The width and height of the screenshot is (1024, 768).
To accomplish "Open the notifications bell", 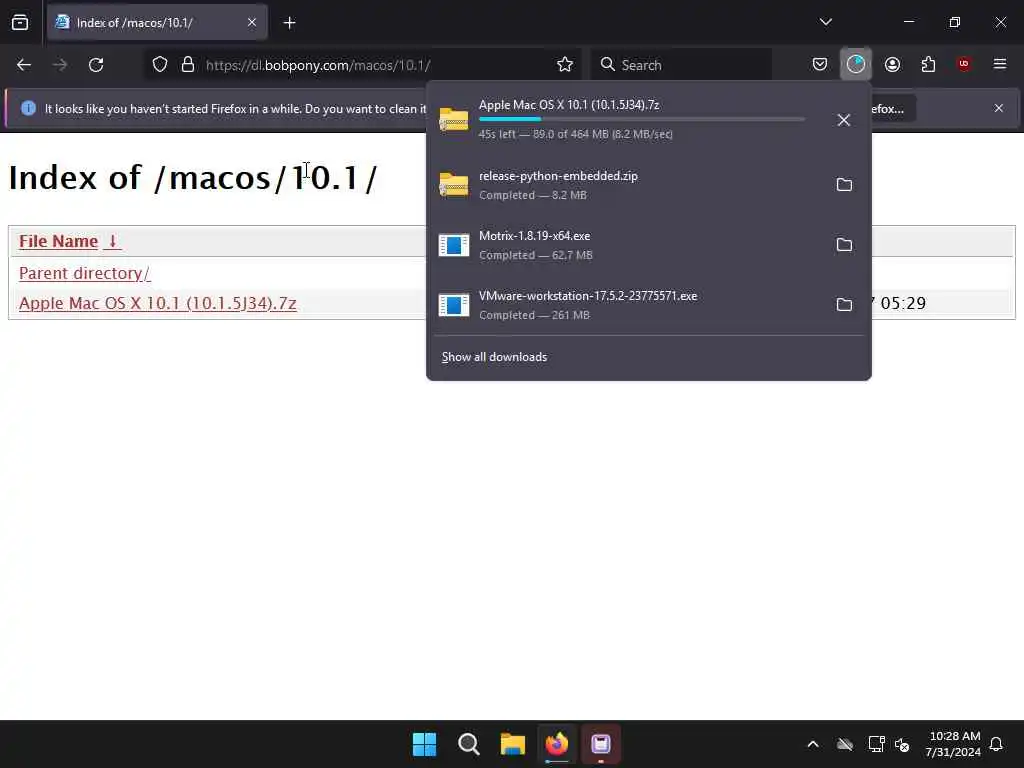I will click(x=996, y=744).
